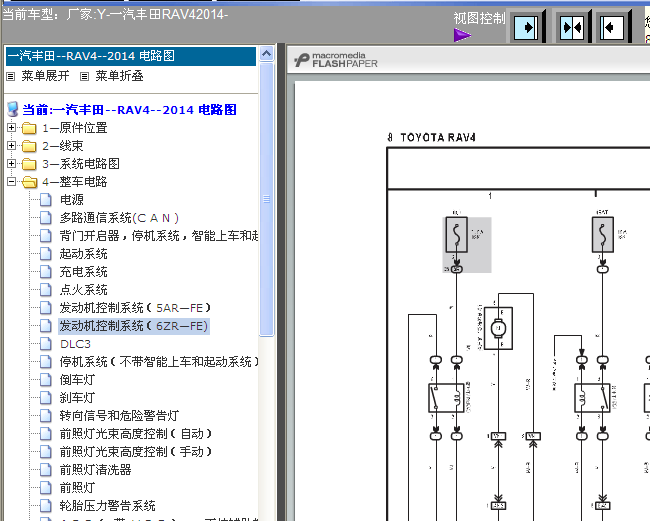Open 背门开启器,停机系统 diagram entry
Screen dimensions: 650x521
point(159,236)
